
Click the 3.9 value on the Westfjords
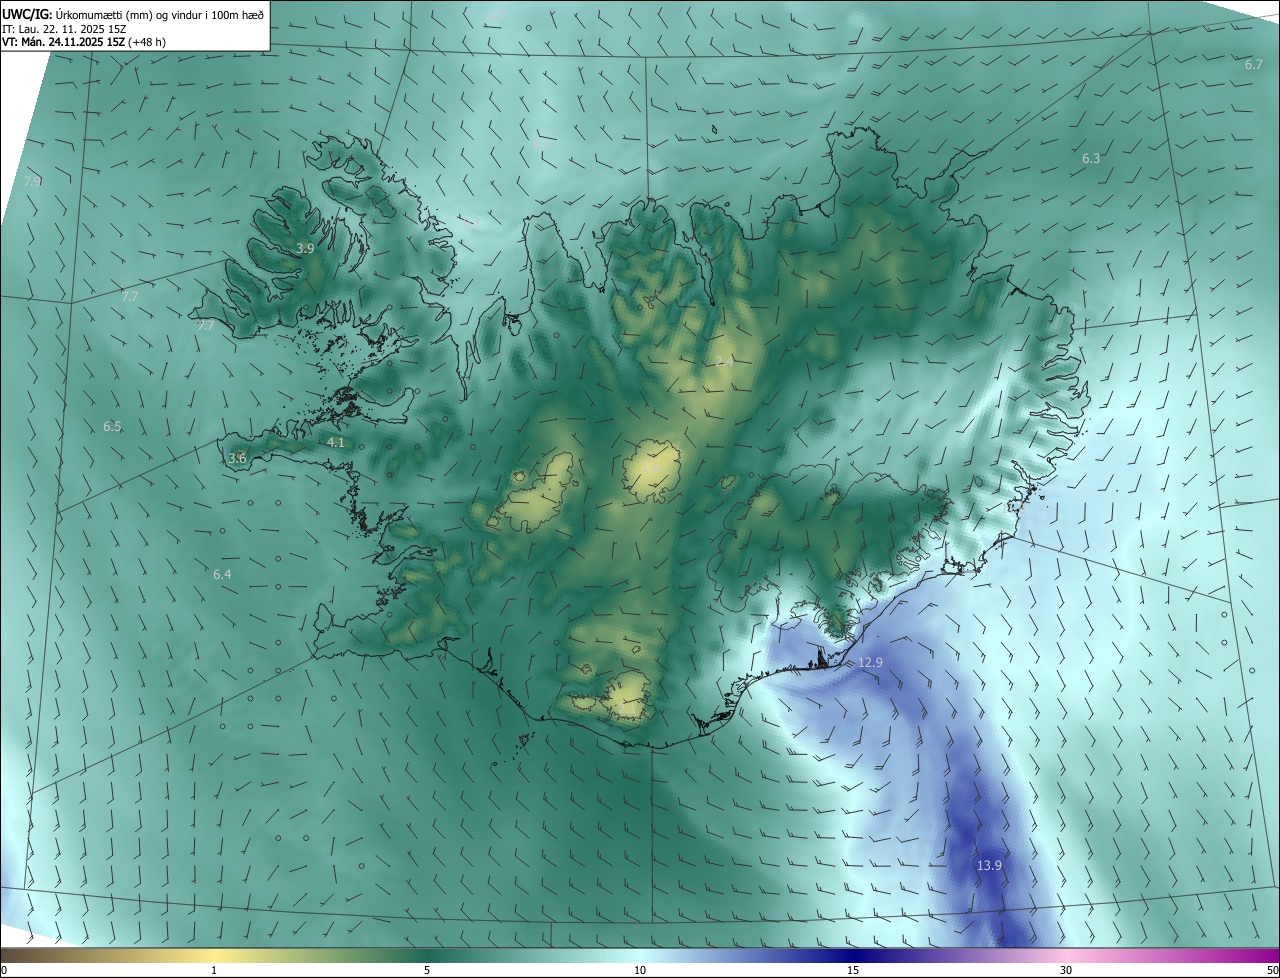[306, 248]
